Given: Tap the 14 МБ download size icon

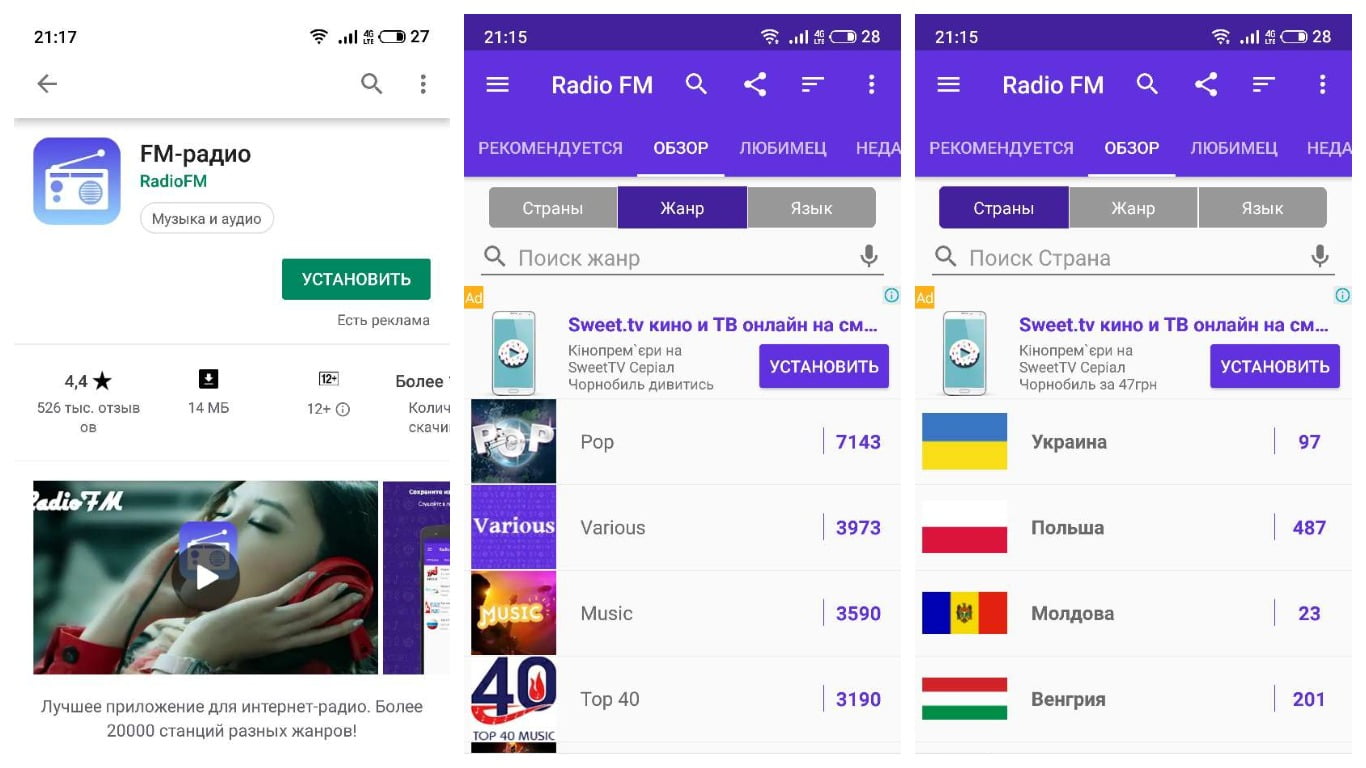Looking at the screenshot, I should 208,379.
